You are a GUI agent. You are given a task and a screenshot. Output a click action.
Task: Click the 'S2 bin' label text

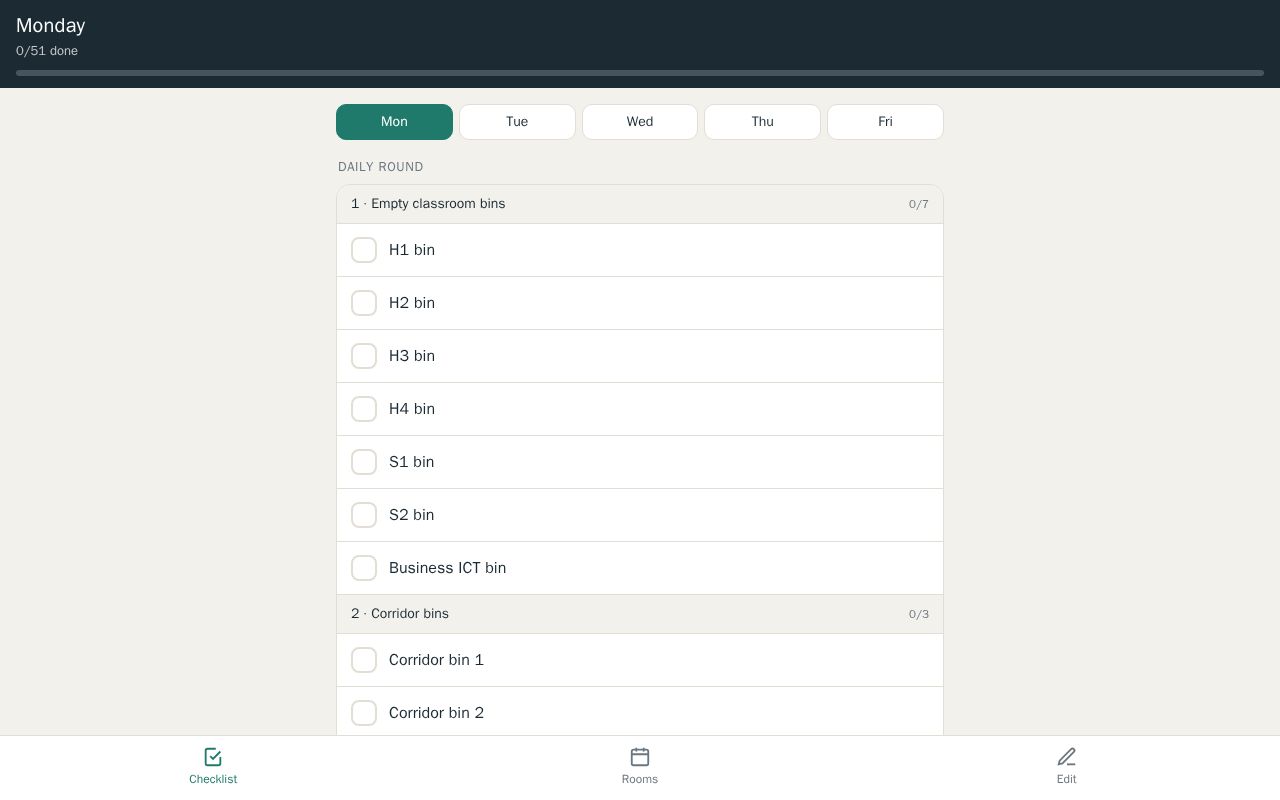pos(412,515)
